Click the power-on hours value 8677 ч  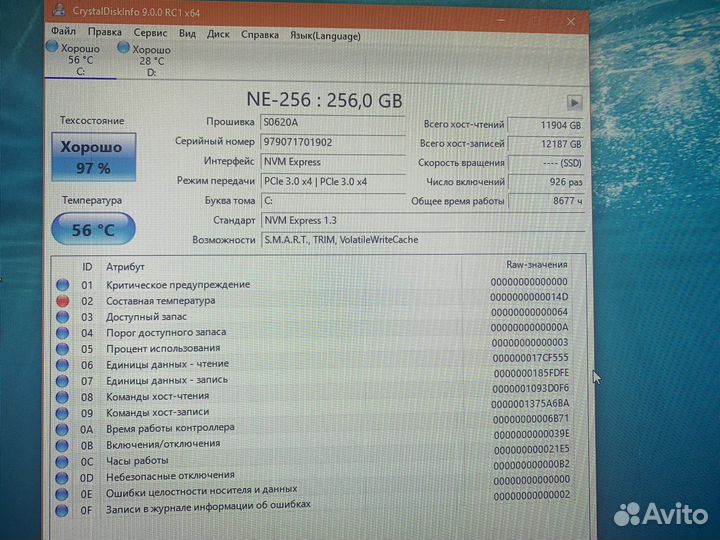[546, 201]
